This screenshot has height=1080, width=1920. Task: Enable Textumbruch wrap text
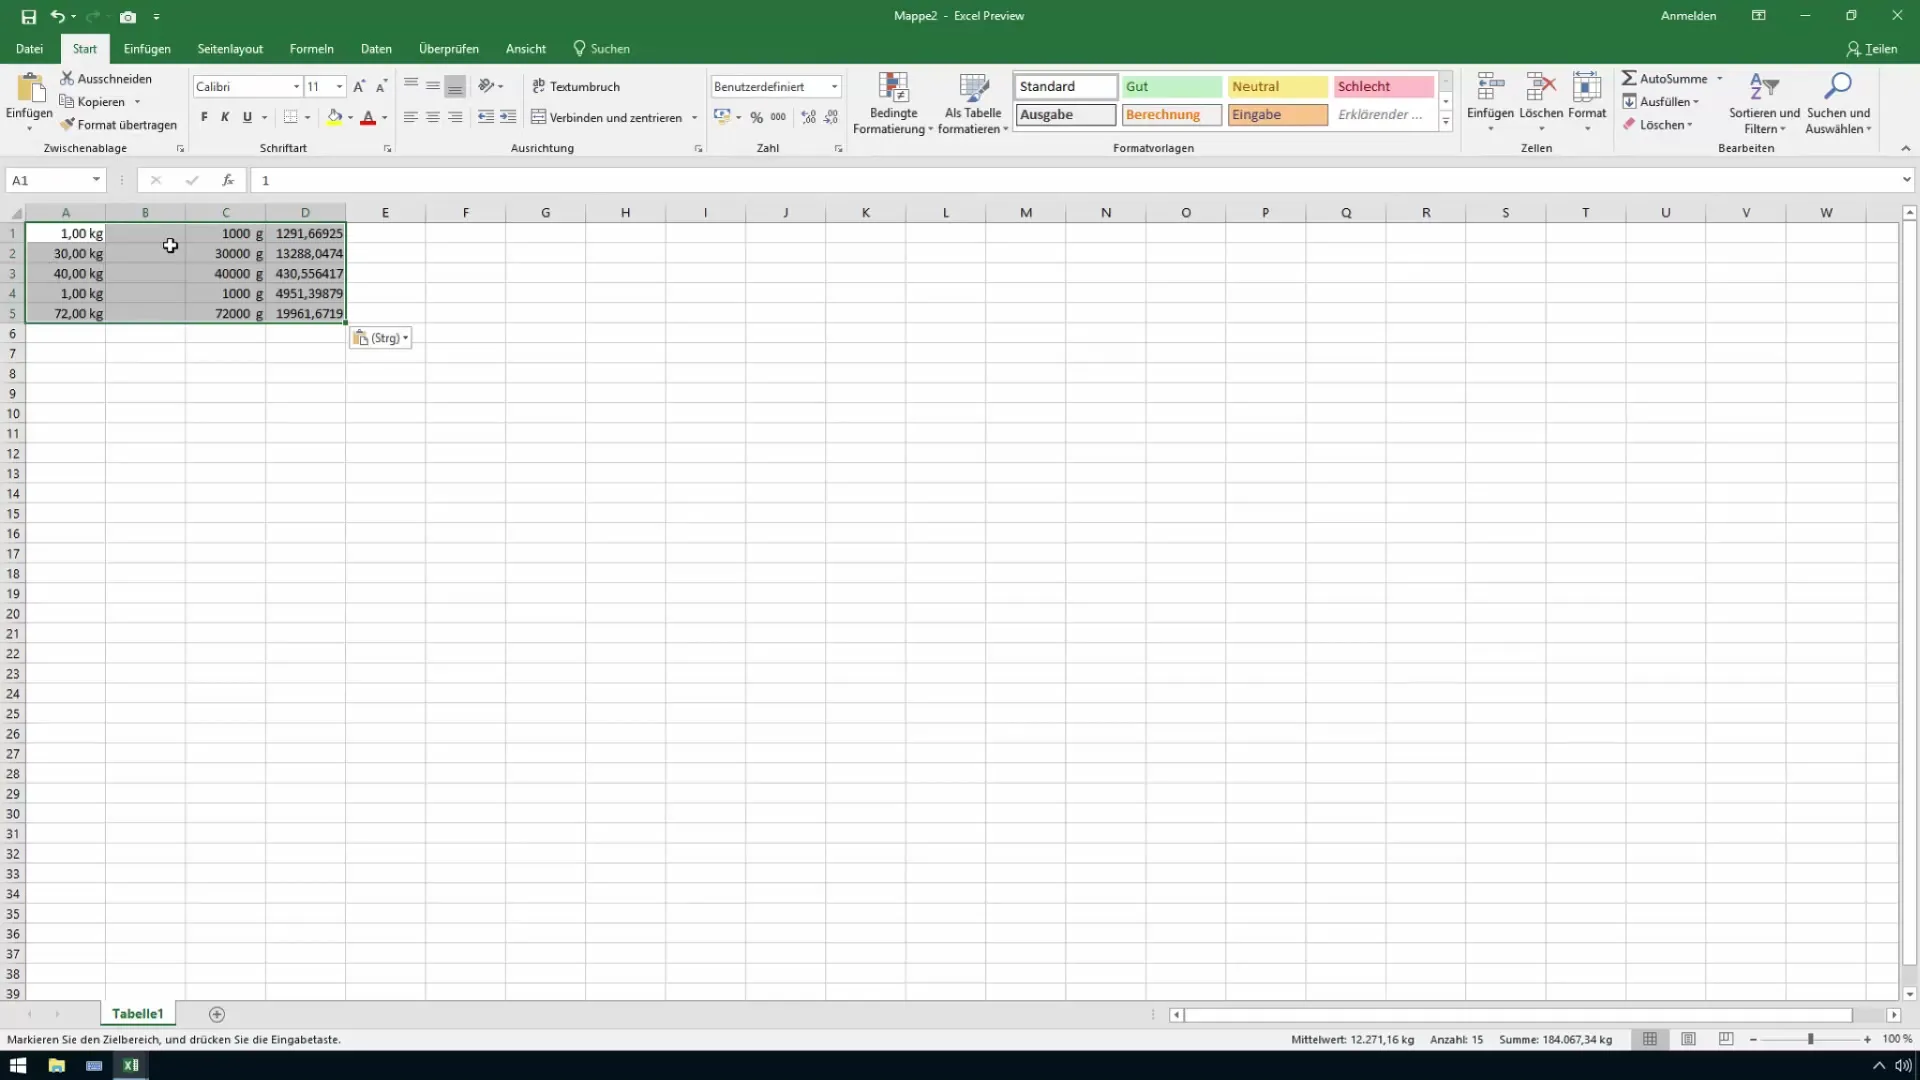(x=576, y=86)
